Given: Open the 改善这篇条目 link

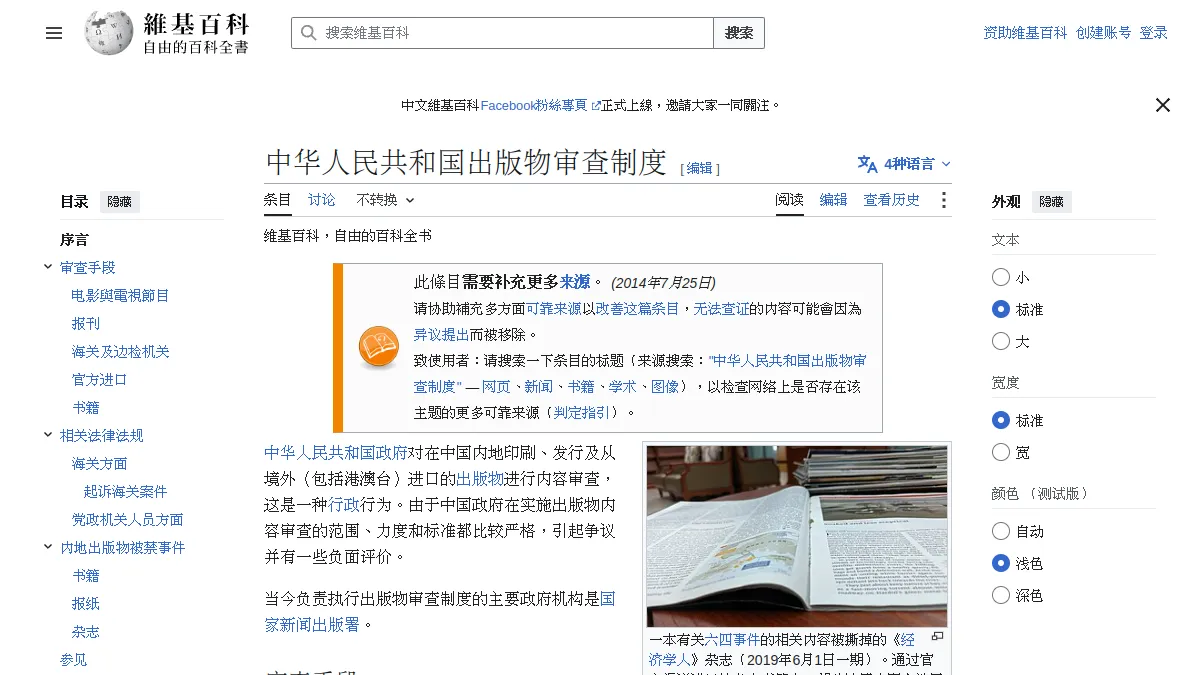Looking at the screenshot, I should (637, 309).
